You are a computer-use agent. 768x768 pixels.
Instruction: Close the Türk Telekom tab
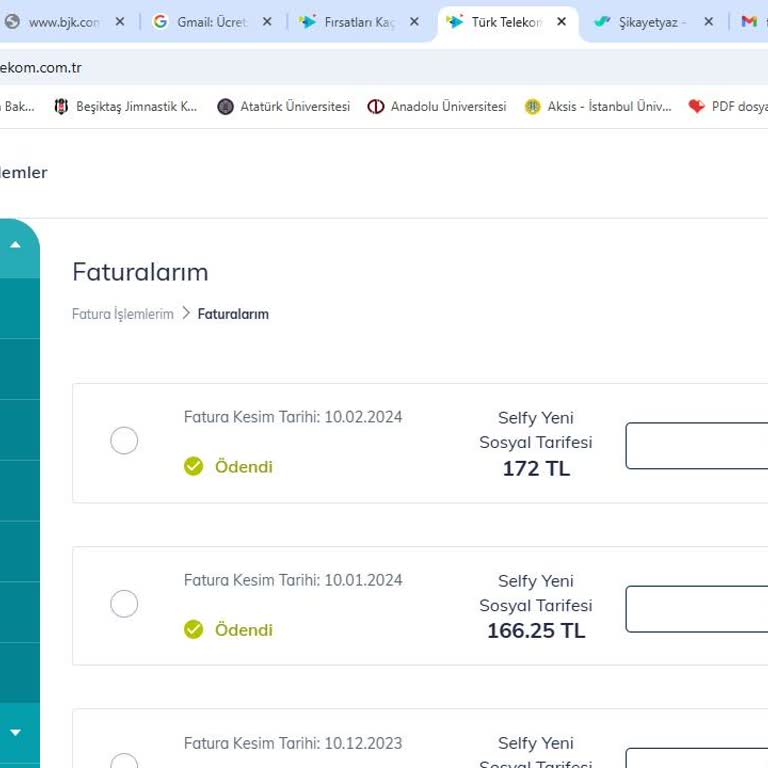click(x=562, y=22)
